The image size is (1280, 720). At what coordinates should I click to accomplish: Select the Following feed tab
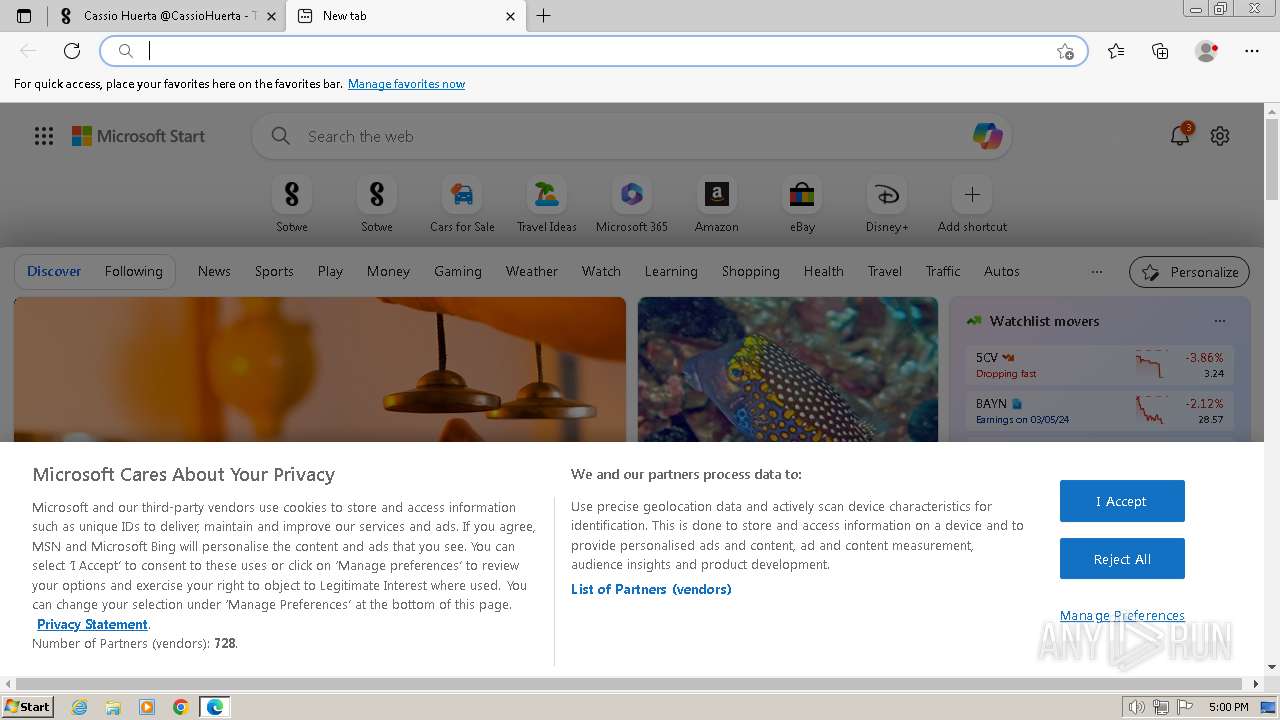(133, 271)
